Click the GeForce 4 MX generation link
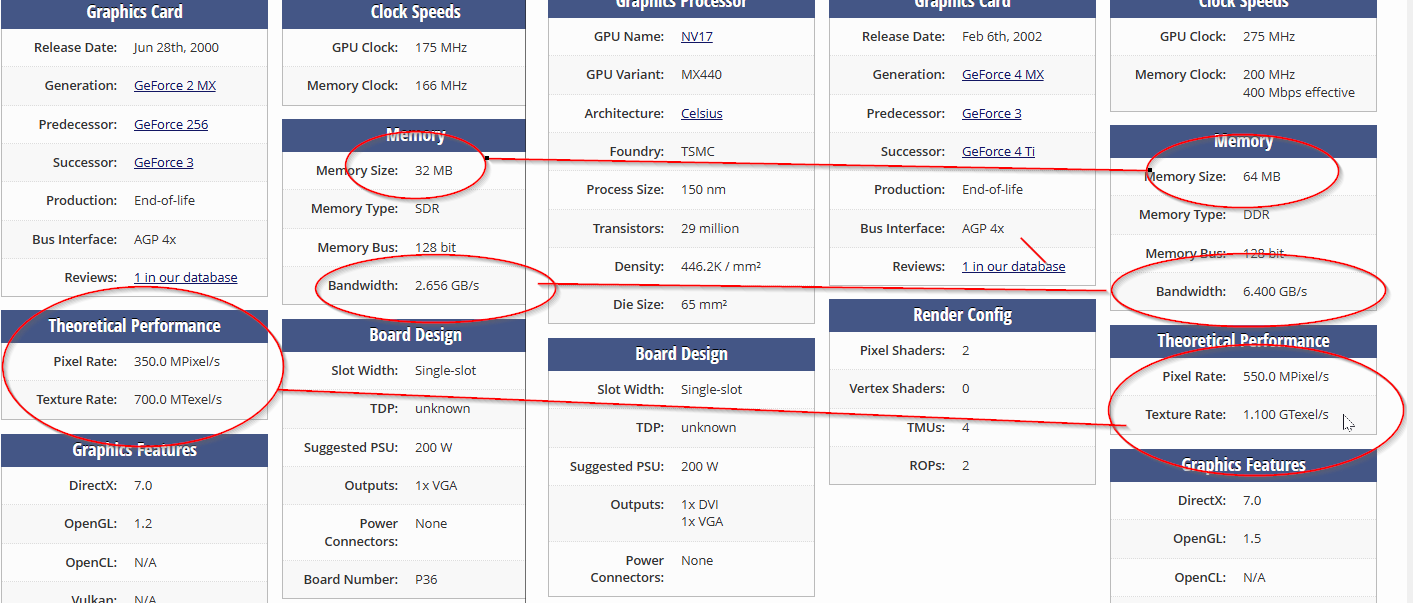The width and height of the screenshot is (1413, 603). pyautogui.click(x=1003, y=75)
